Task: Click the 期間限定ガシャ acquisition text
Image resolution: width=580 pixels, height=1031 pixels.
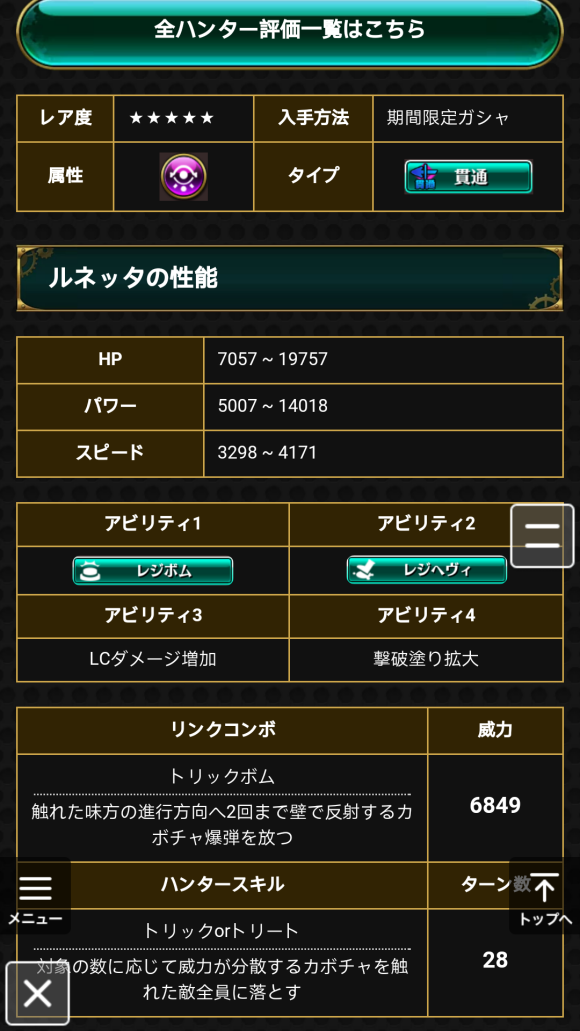Action: (x=448, y=118)
